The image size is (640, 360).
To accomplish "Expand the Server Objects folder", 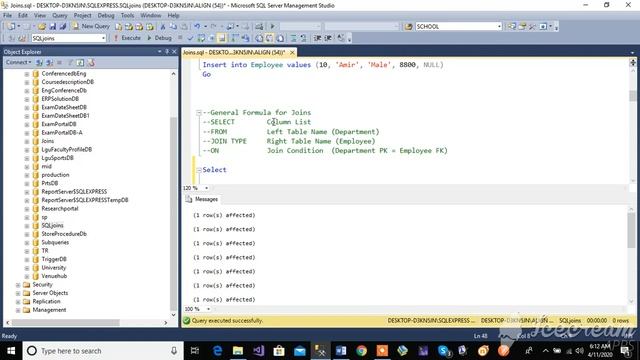I will pos(18,293).
